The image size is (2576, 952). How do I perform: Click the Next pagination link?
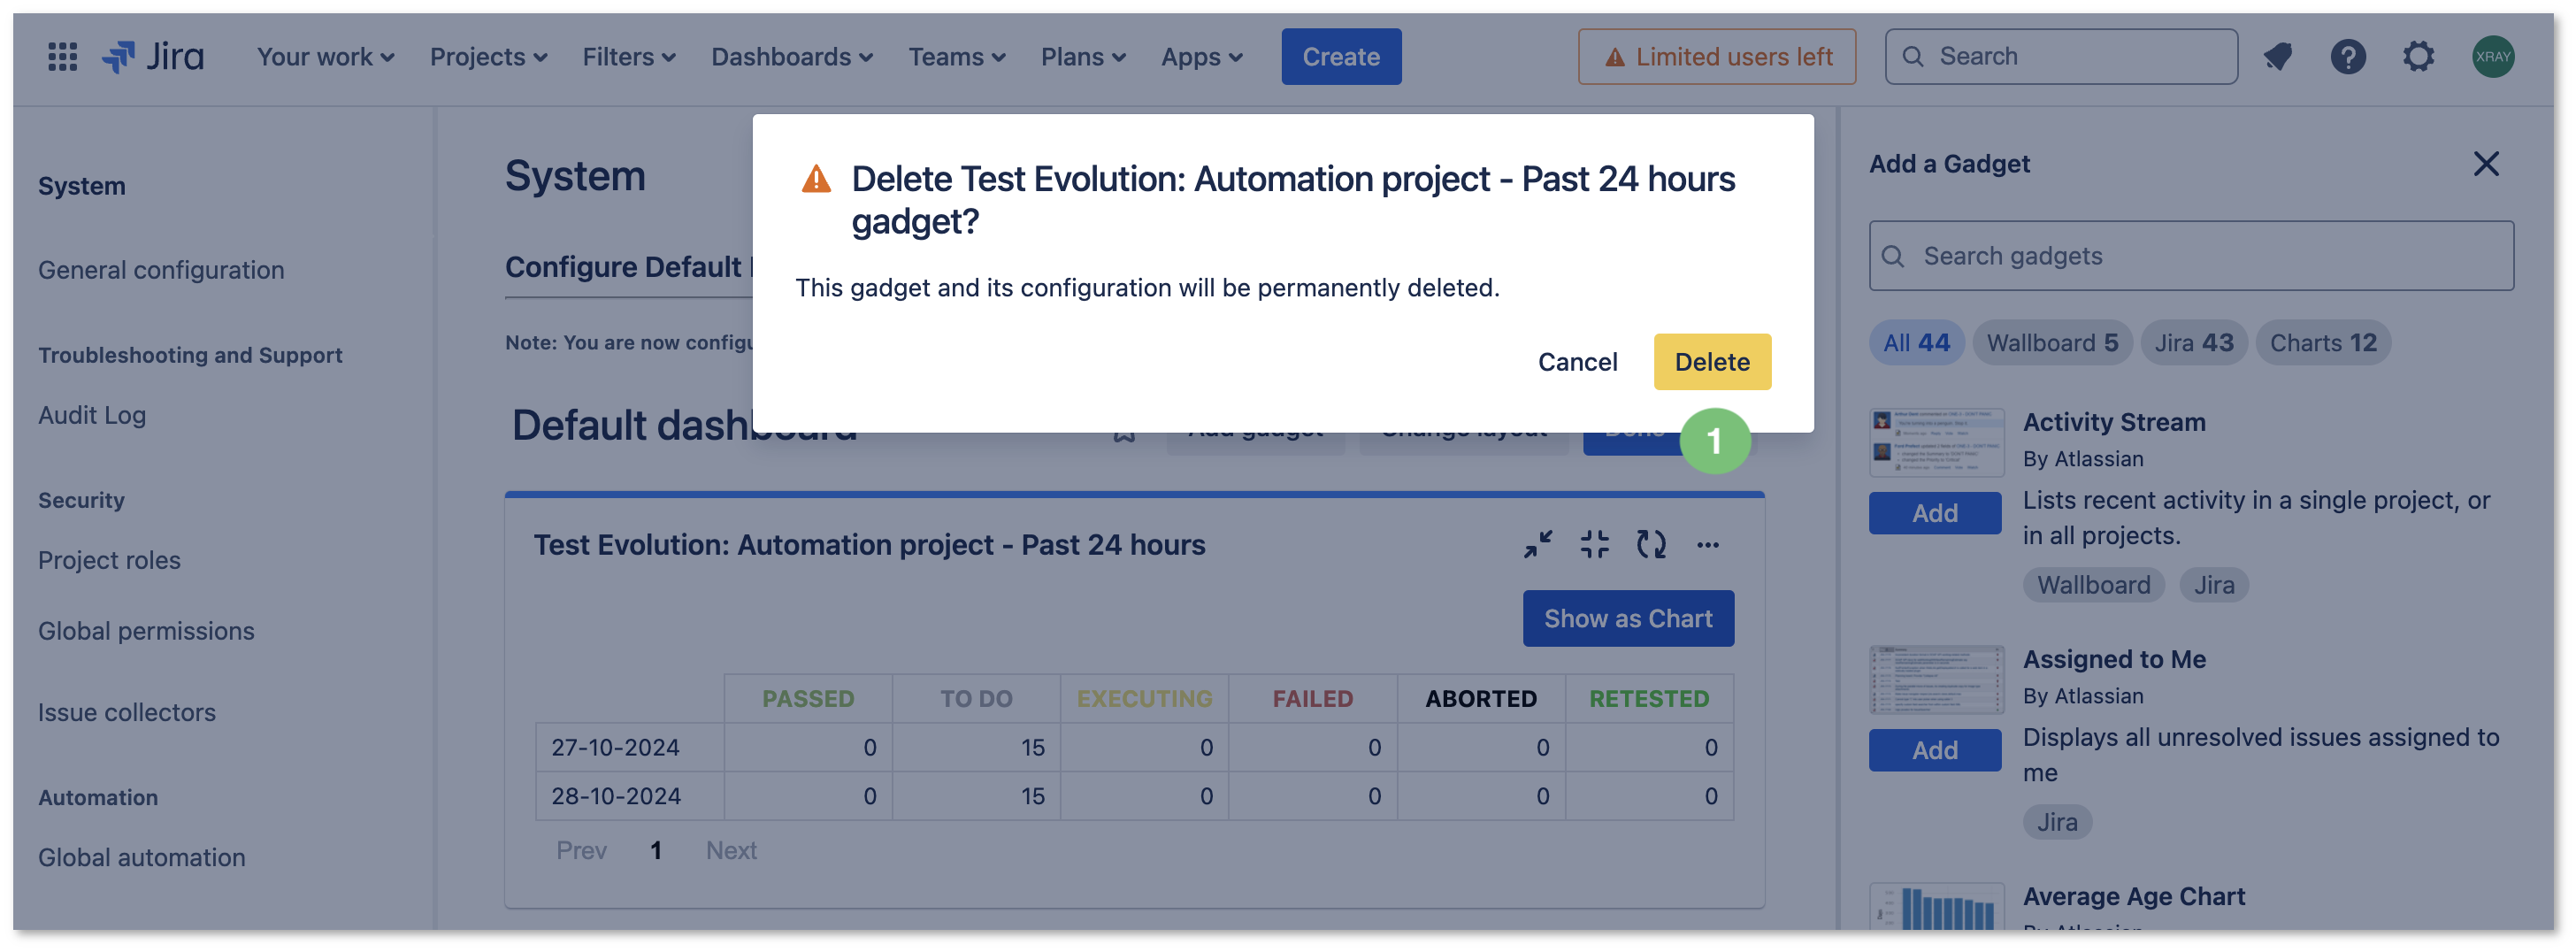731,850
